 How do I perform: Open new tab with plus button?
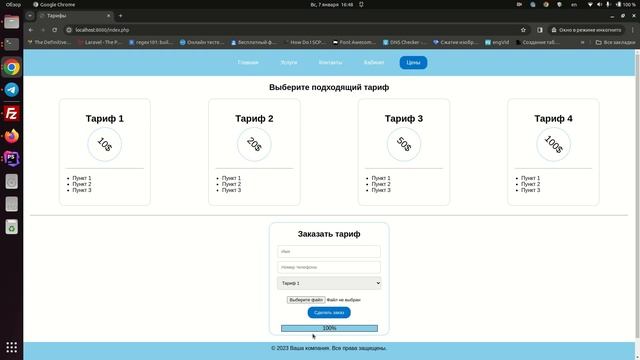(x=120, y=16)
